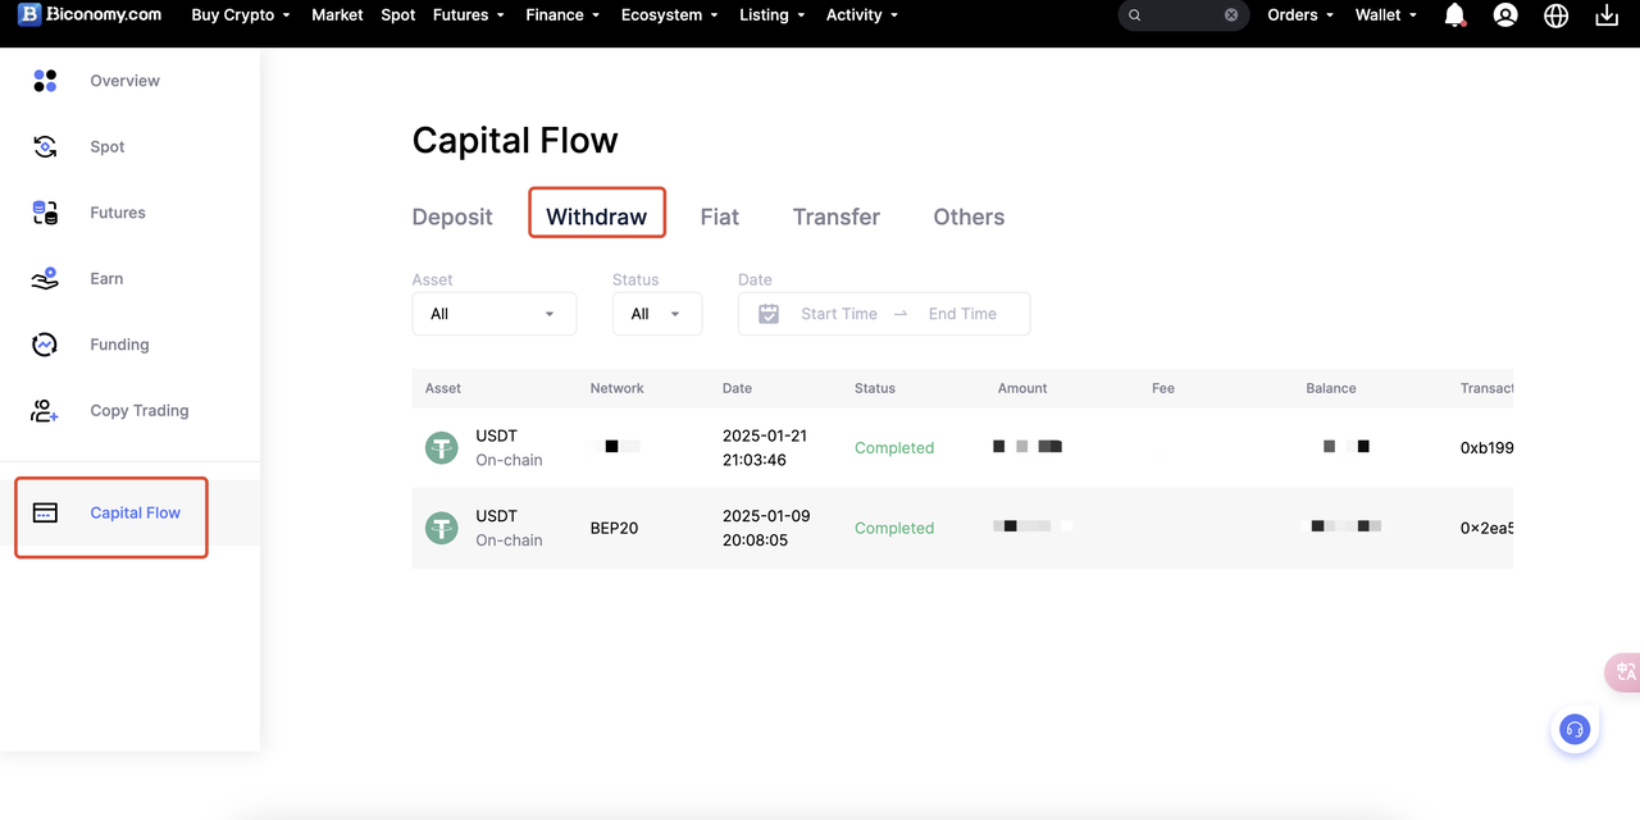
Task: Click Market in top navigation
Action: click(337, 15)
